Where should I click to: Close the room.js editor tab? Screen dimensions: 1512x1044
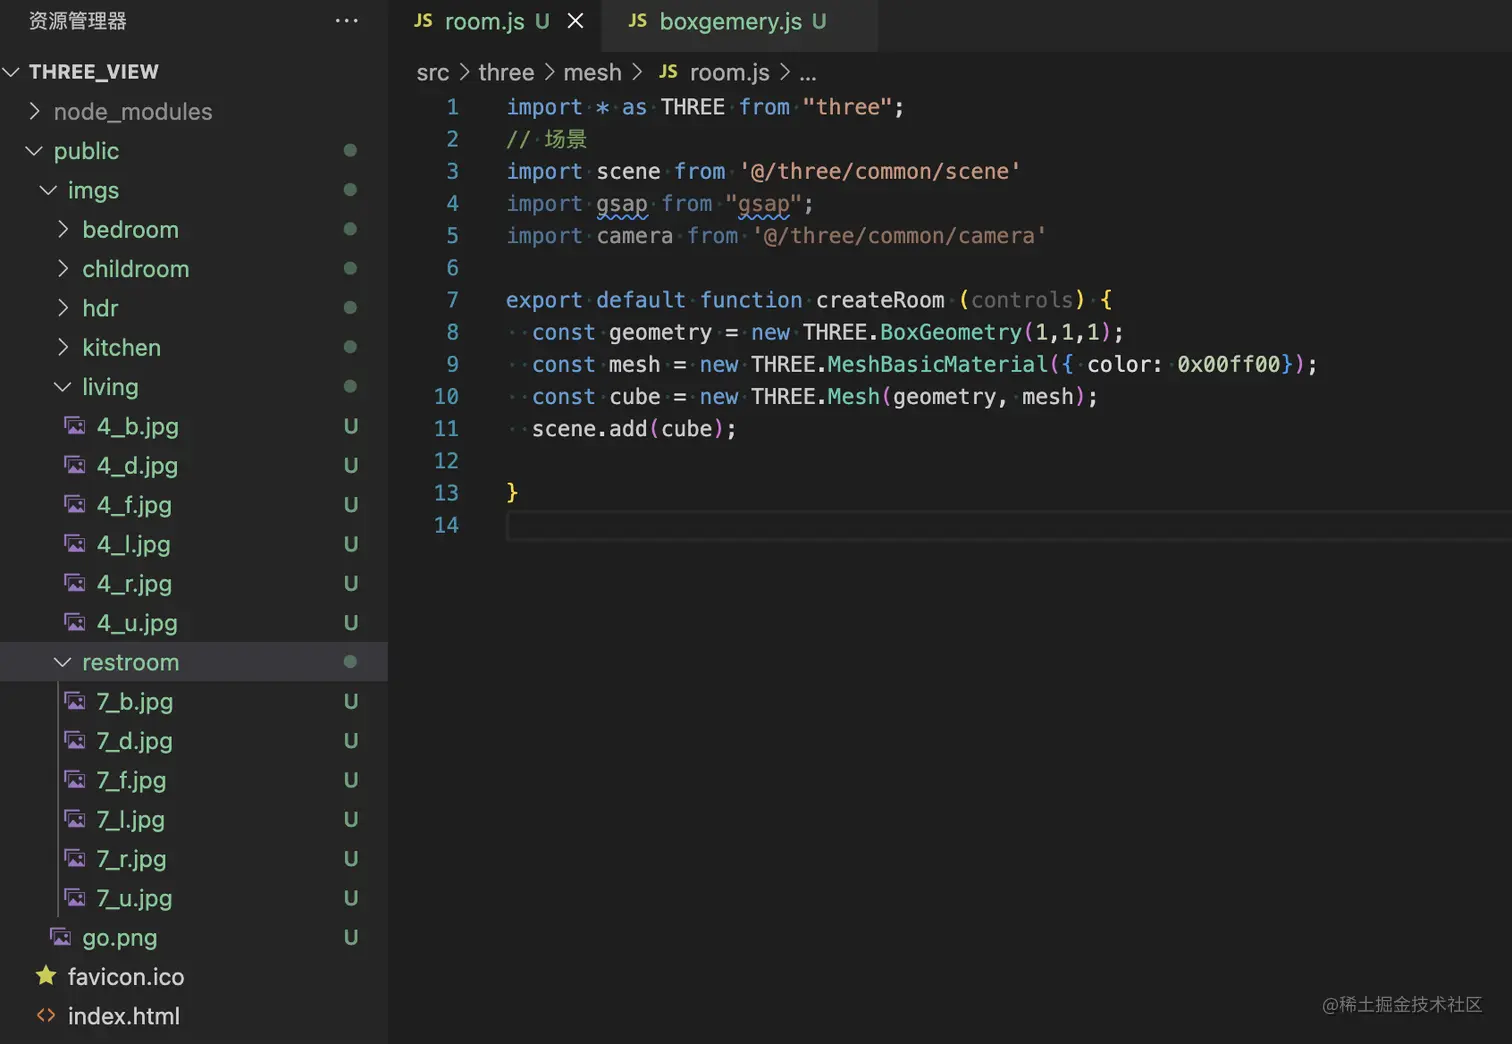click(576, 21)
